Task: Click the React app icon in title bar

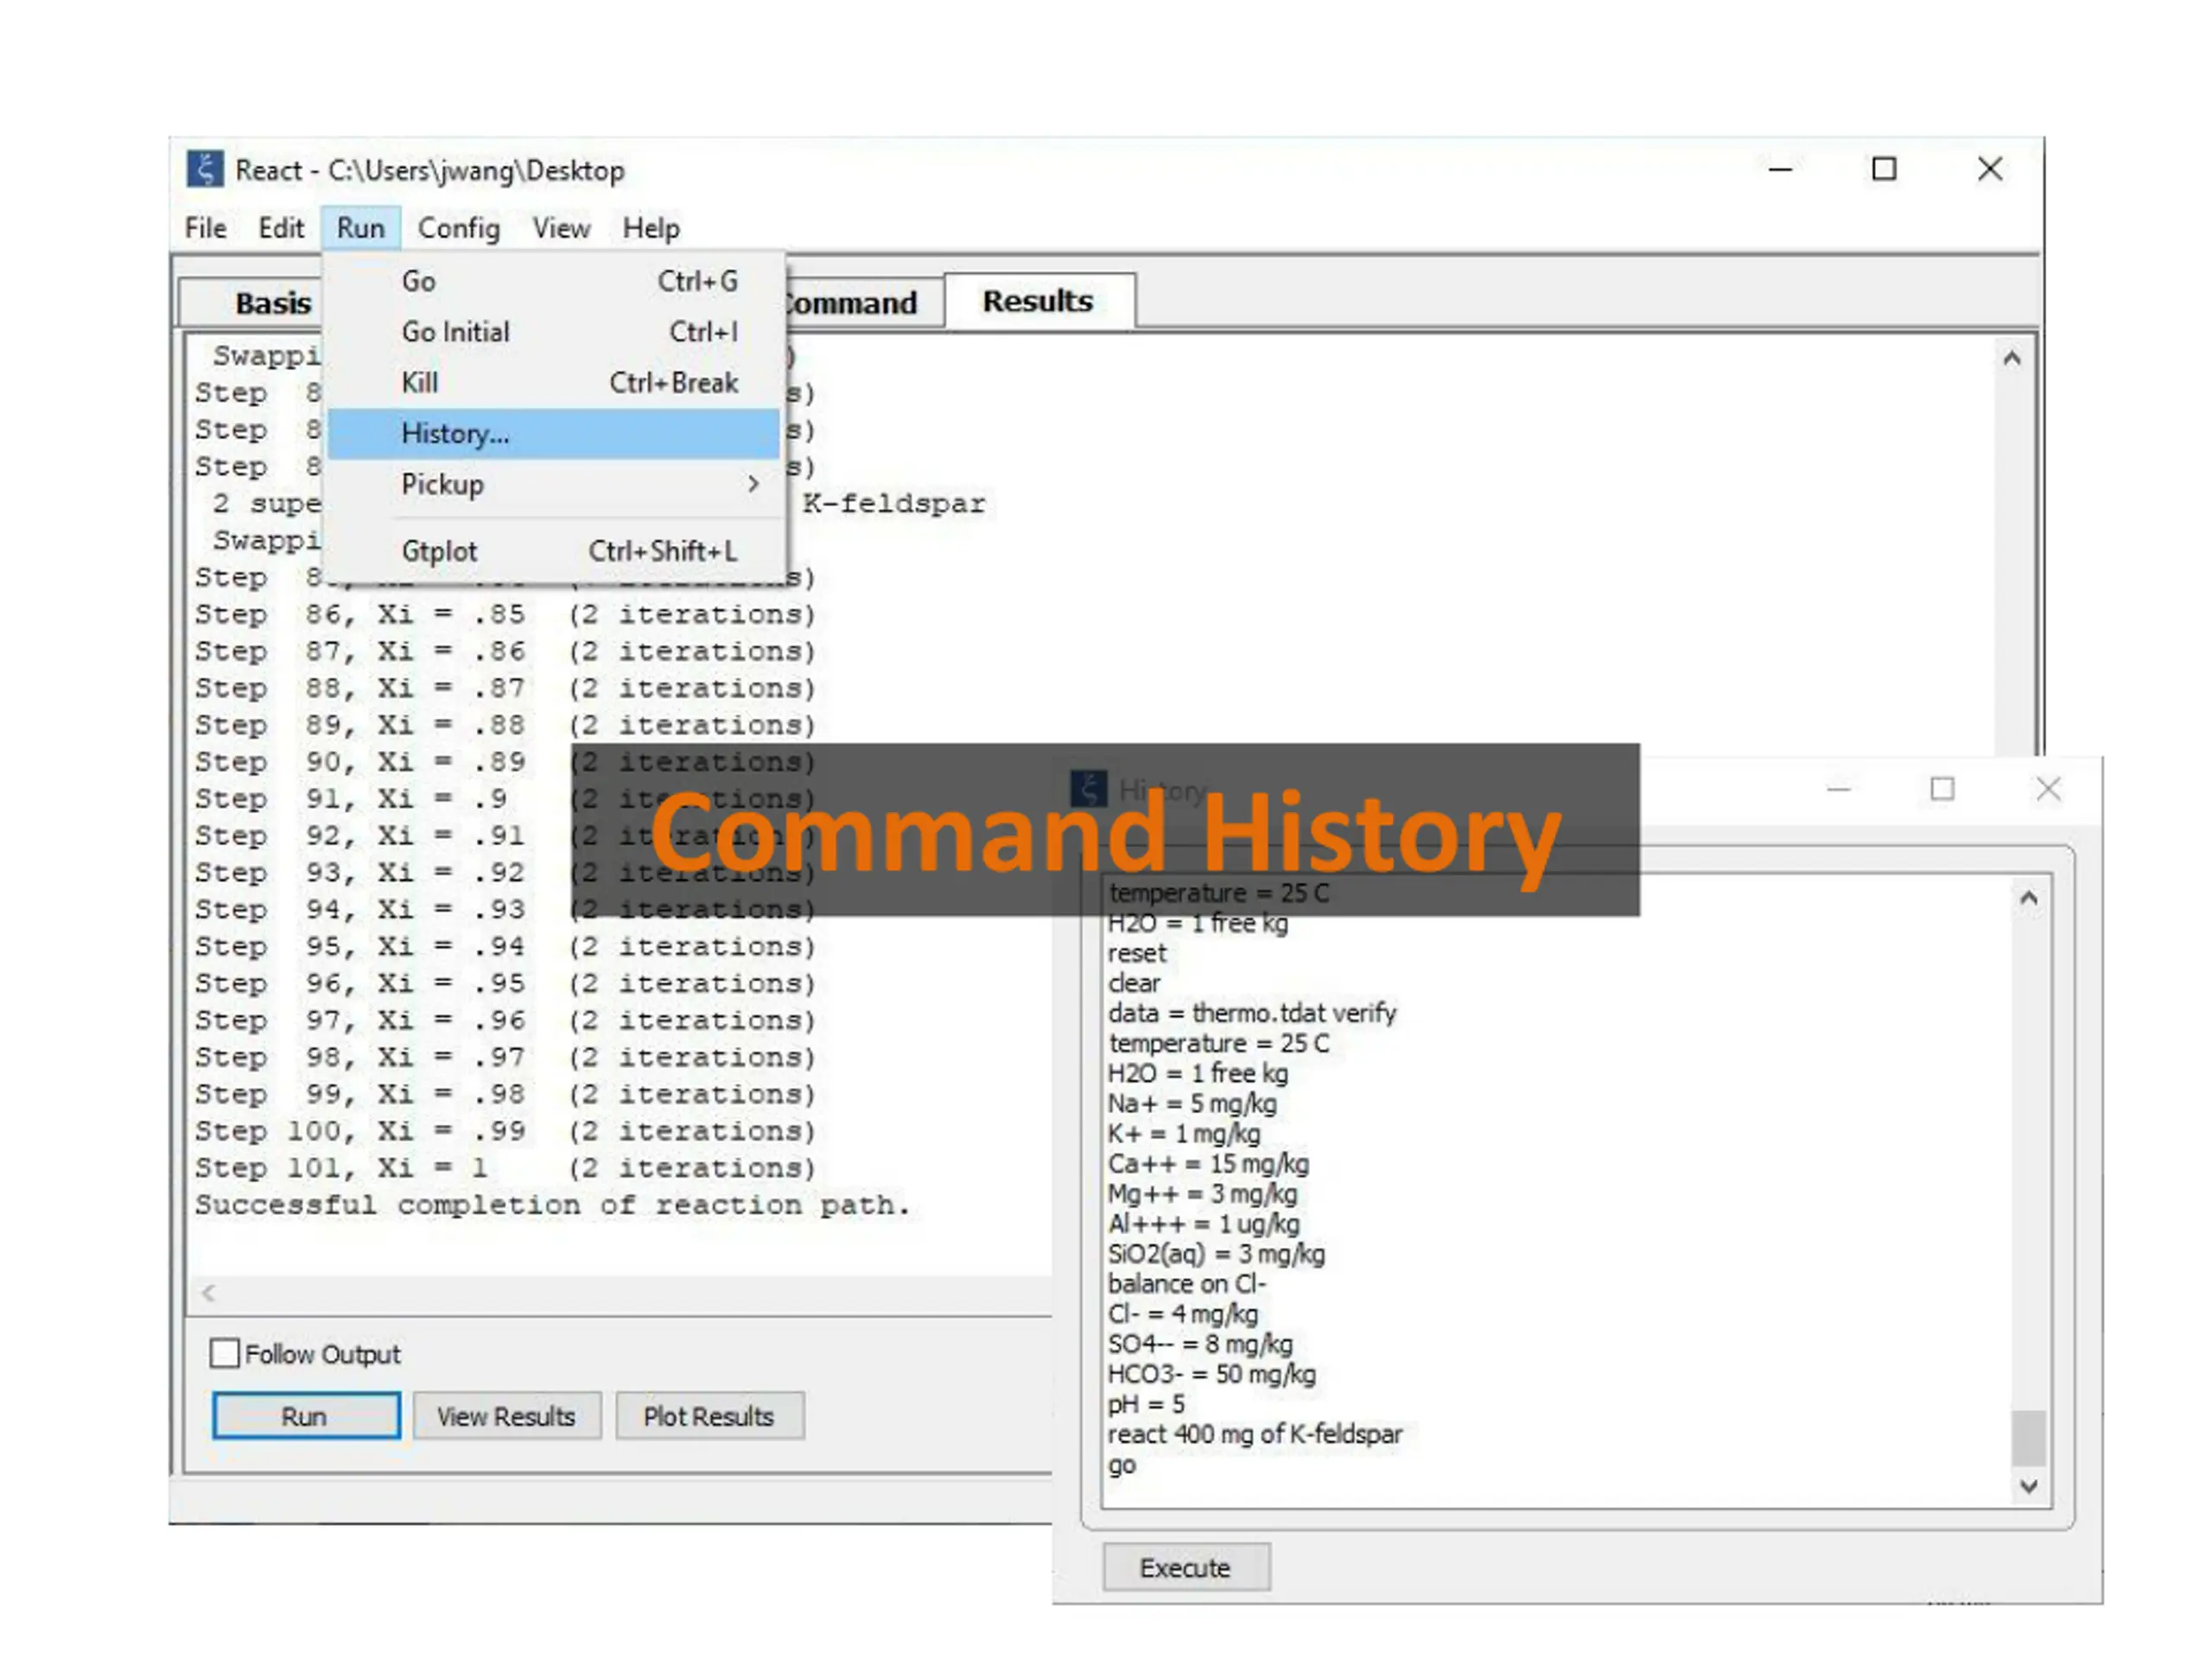Action: 205,169
